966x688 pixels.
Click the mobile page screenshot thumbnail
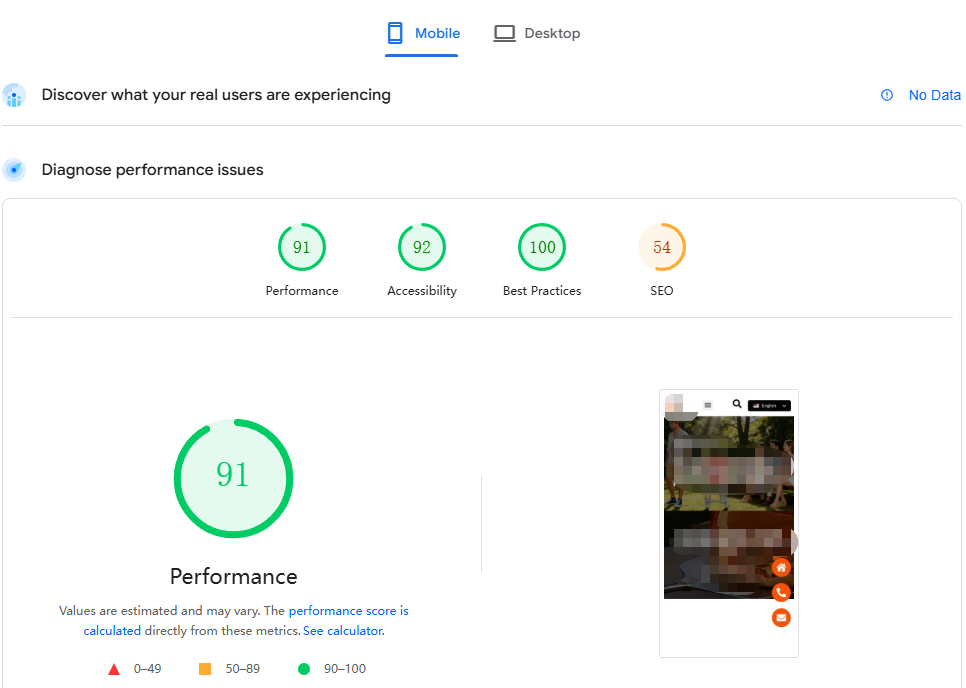point(729,523)
